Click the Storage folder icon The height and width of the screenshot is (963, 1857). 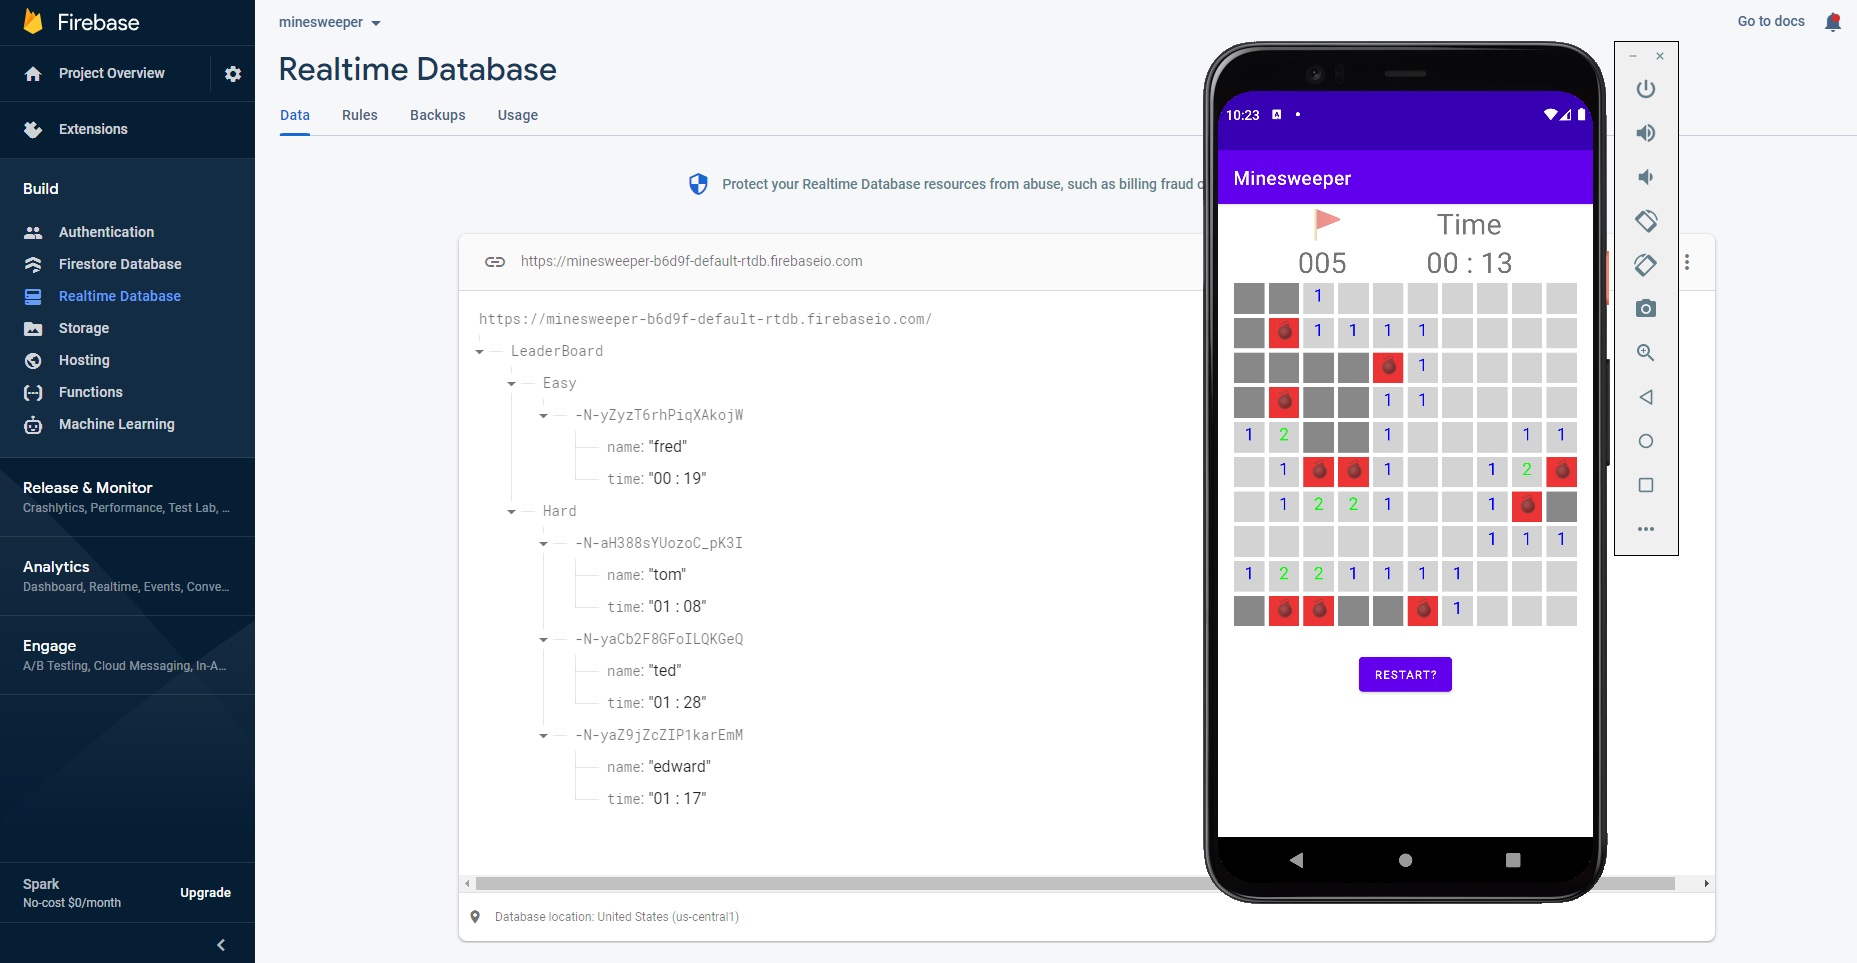(x=33, y=328)
